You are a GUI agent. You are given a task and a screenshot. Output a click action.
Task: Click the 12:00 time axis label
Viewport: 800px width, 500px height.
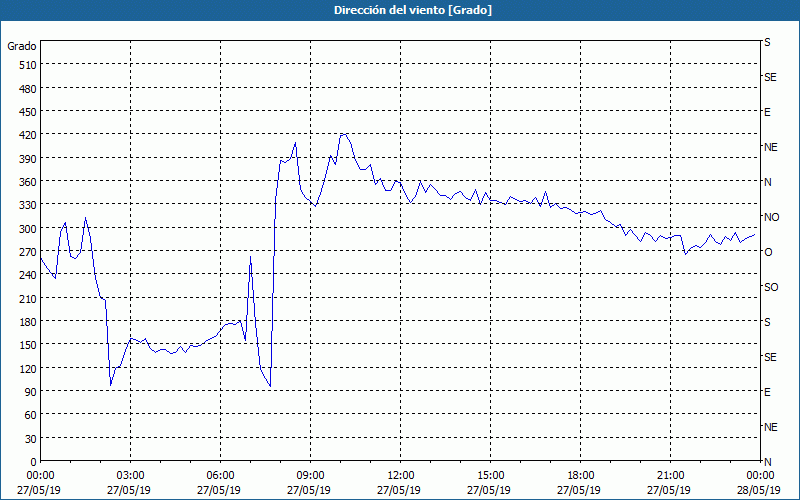pyautogui.click(x=401, y=476)
